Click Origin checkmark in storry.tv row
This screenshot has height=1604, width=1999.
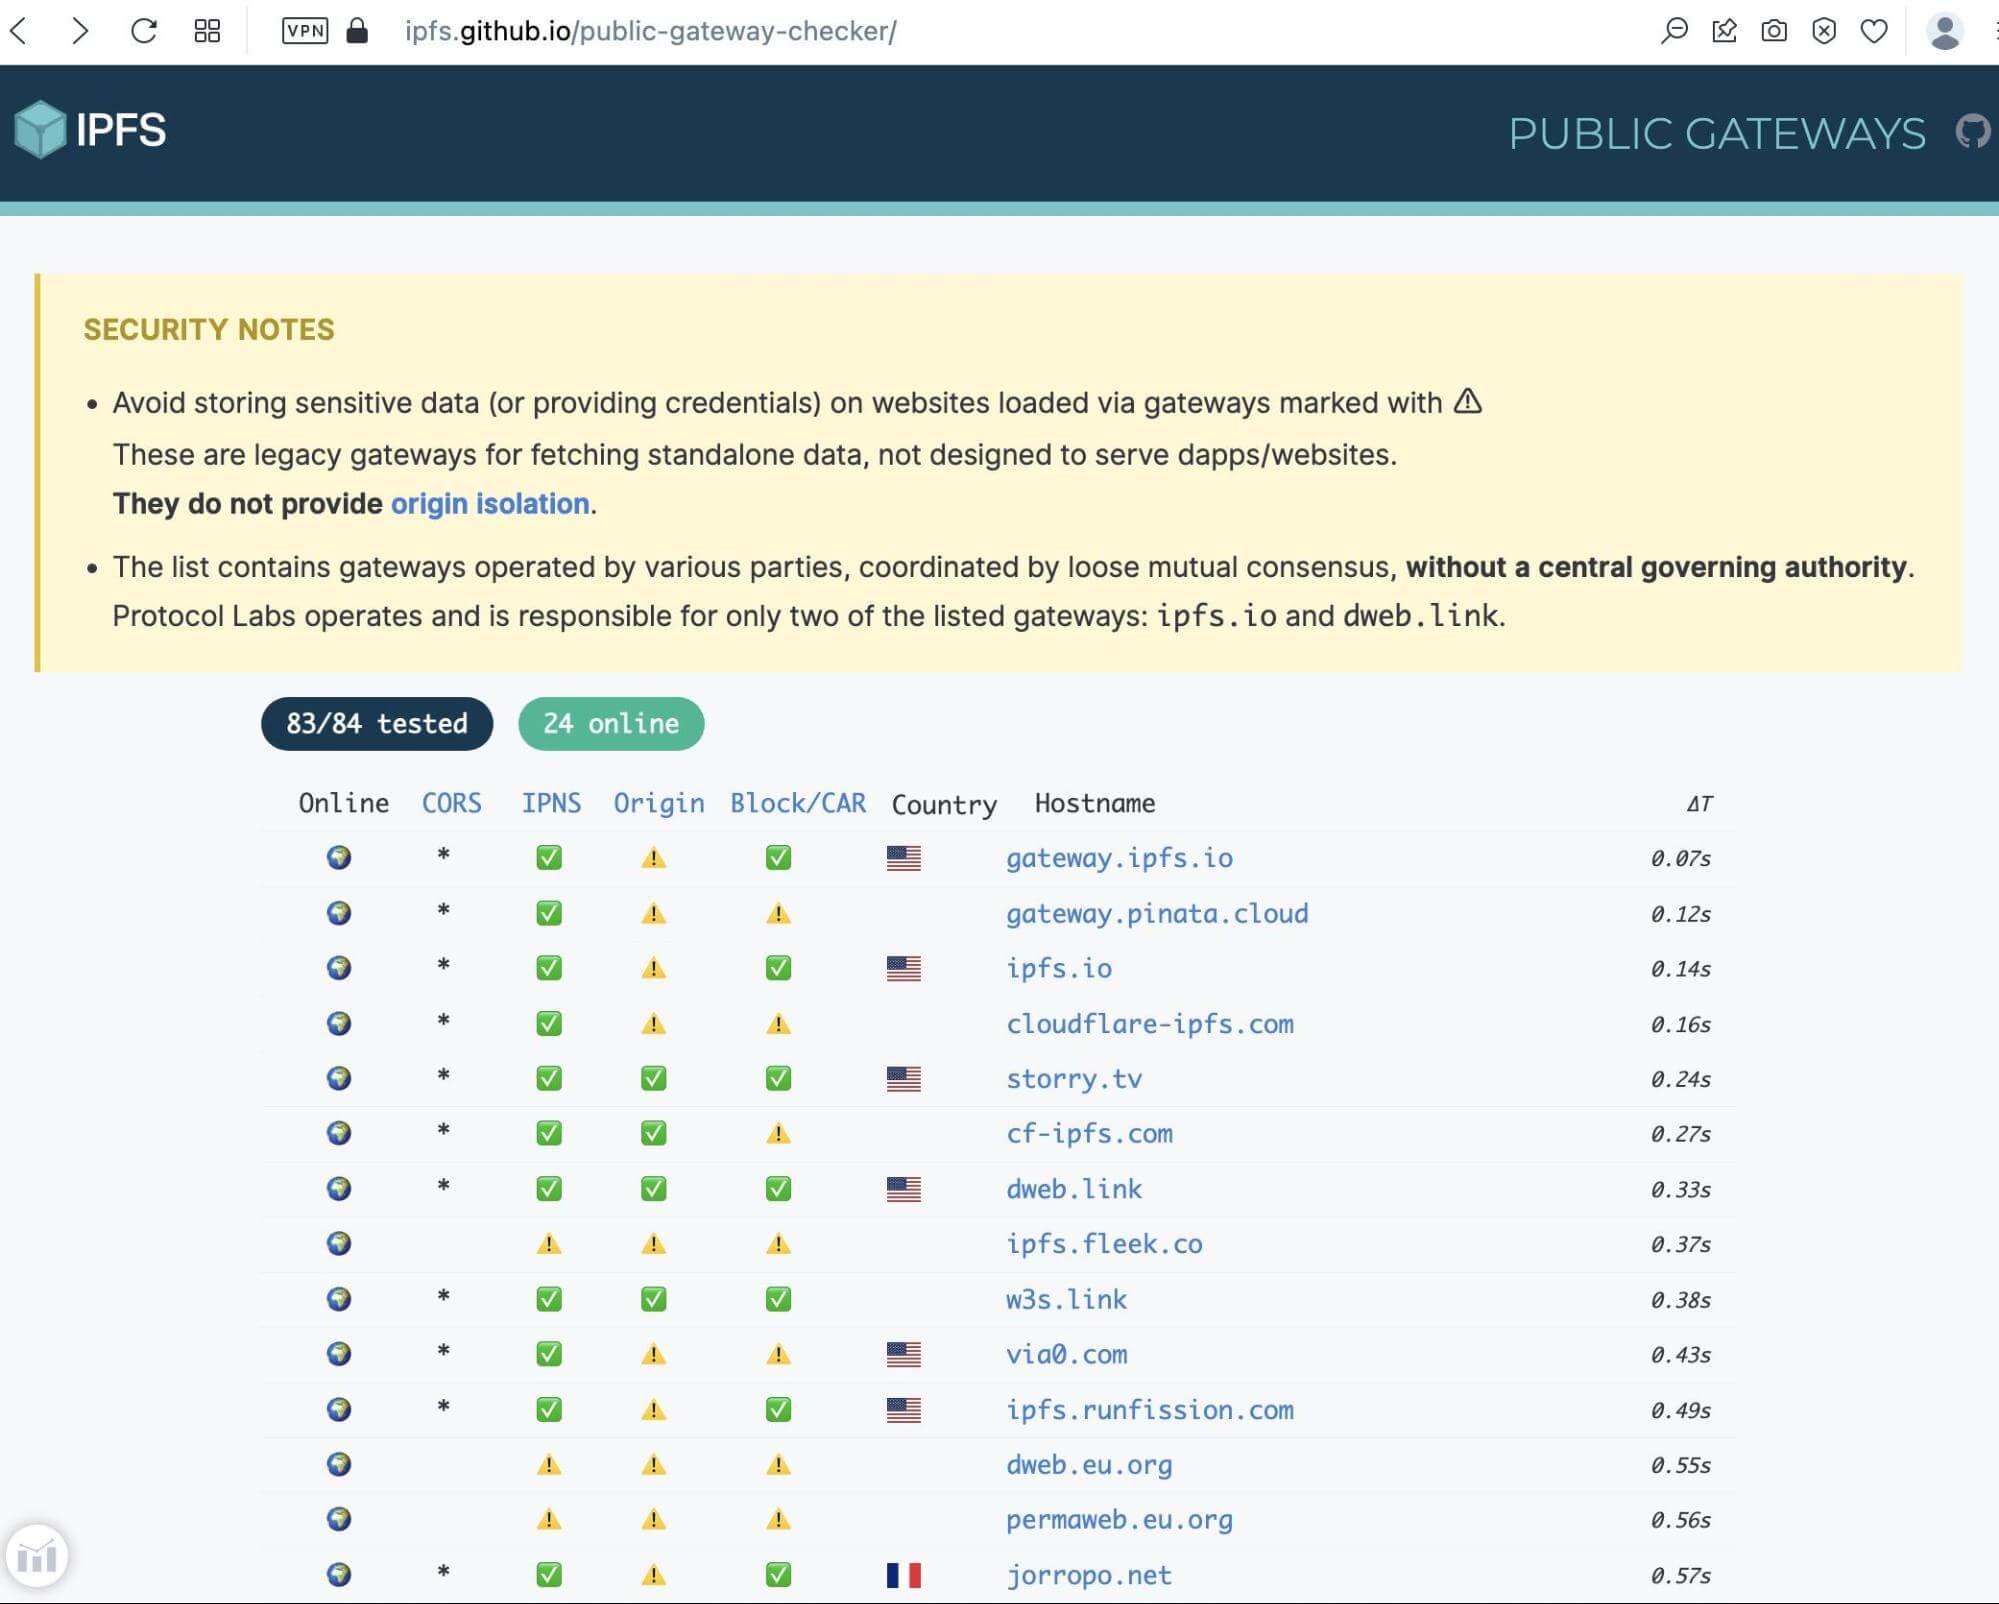point(653,1079)
